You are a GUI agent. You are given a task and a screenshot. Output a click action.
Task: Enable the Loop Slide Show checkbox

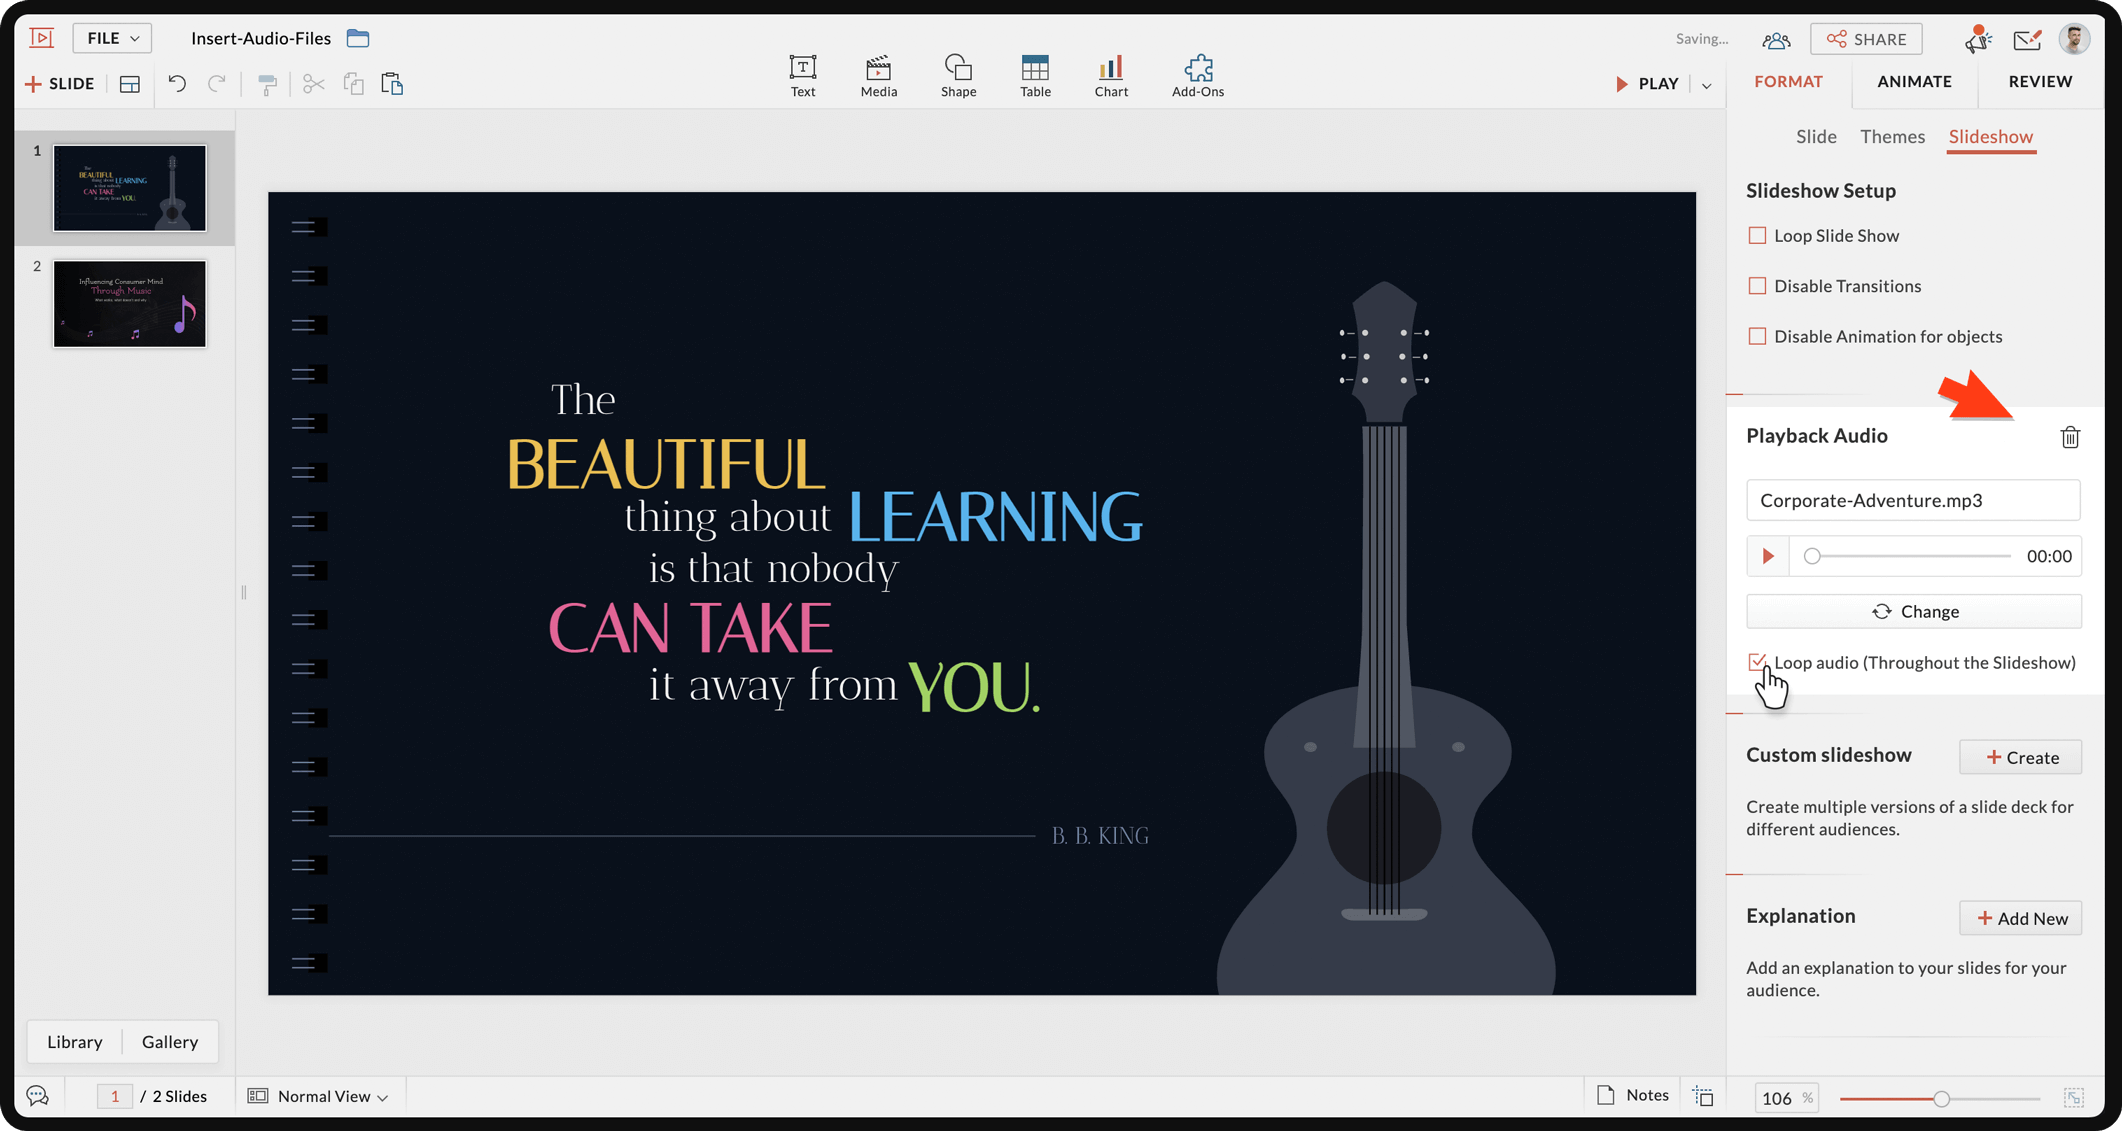pos(1757,236)
